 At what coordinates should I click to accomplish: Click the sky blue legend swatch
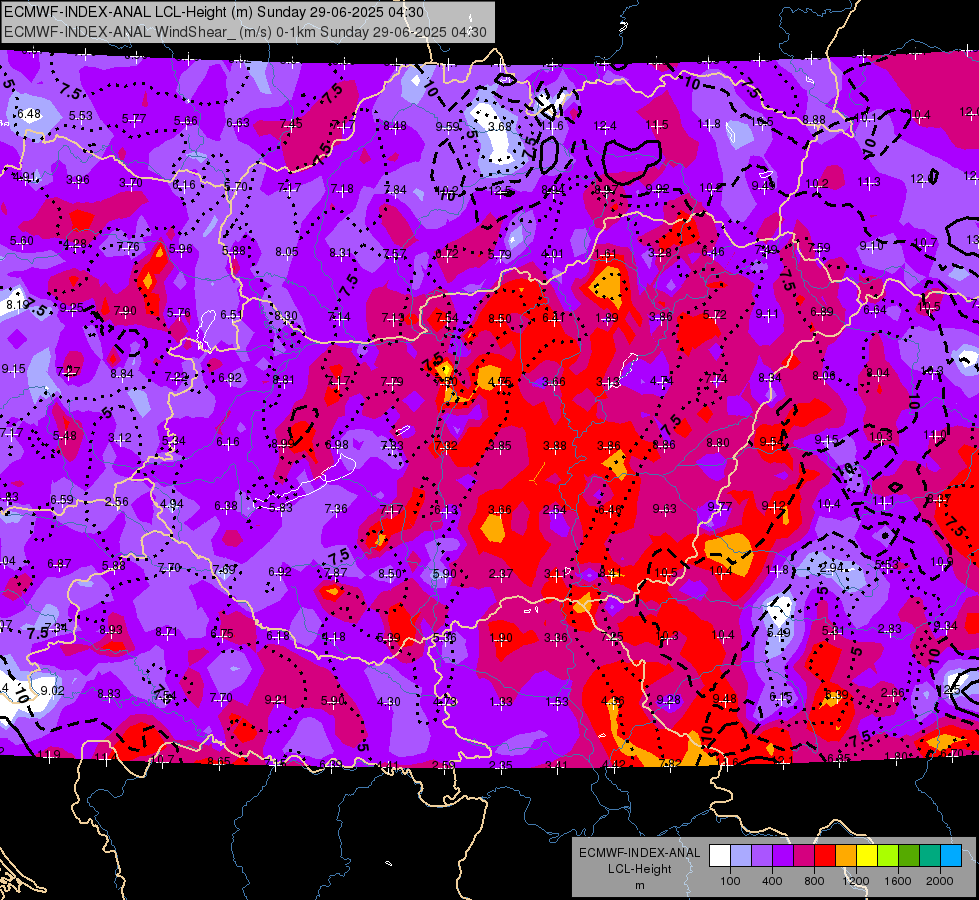[x=951, y=856]
